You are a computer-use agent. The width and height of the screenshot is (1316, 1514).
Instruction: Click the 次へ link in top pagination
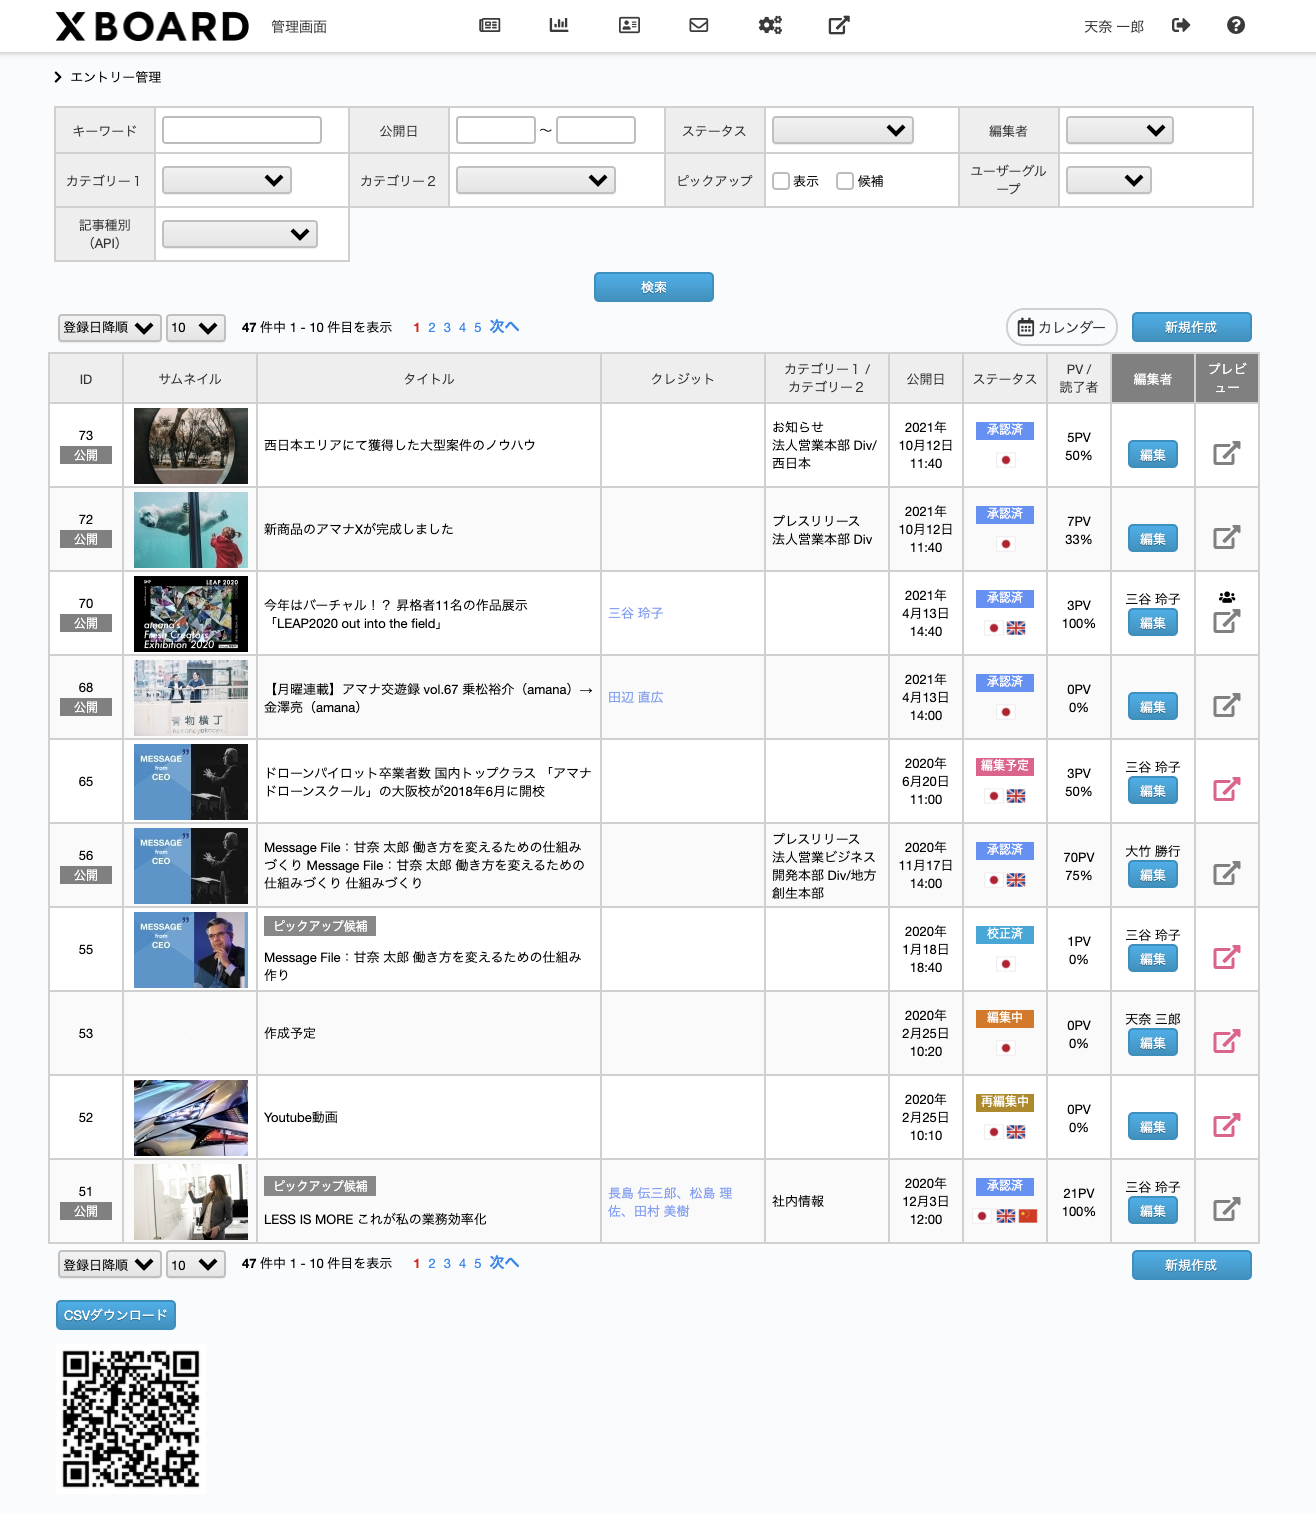[x=504, y=326]
